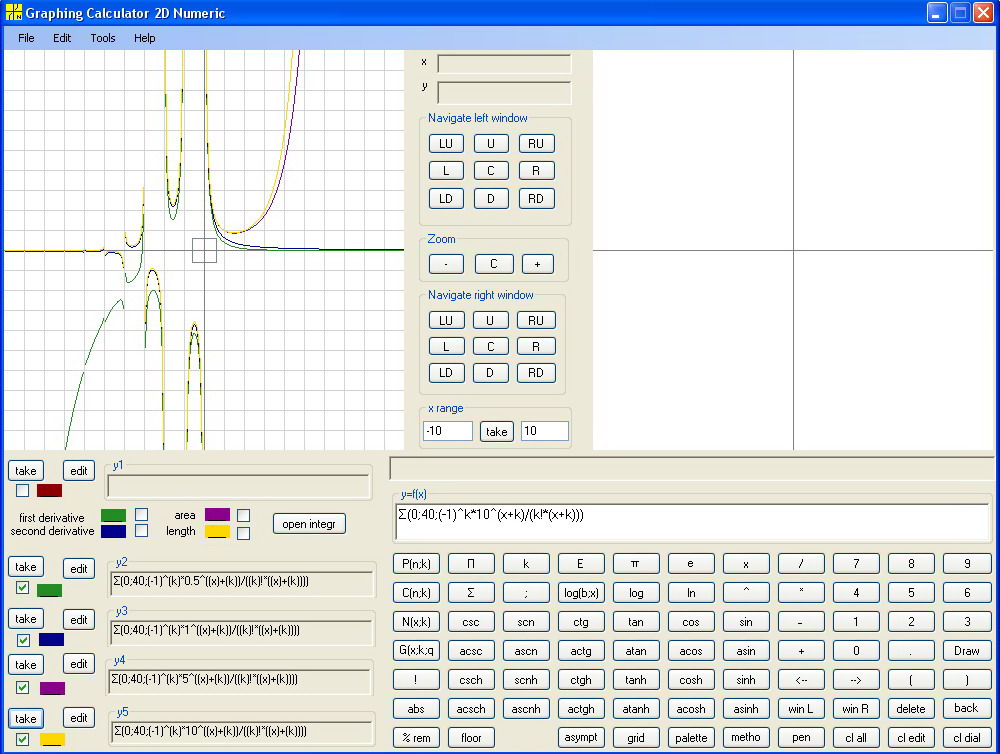Click the y=f(x) formula input box
This screenshot has width=1000, height=754.
693,522
